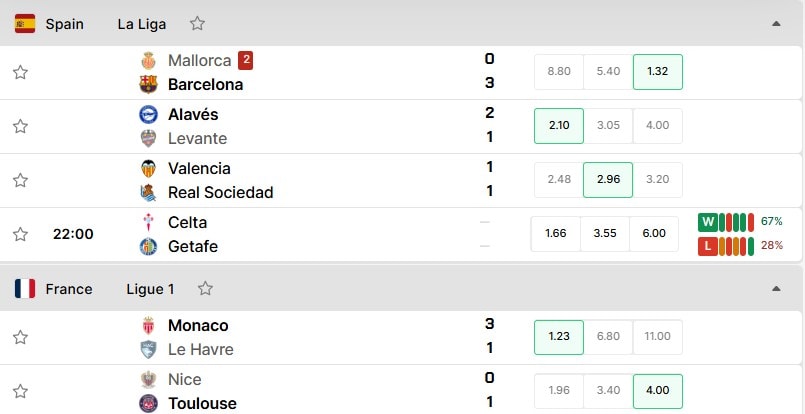805x414 pixels.
Task: Click the Real Sociedad crest
Action: pos(148,193)
